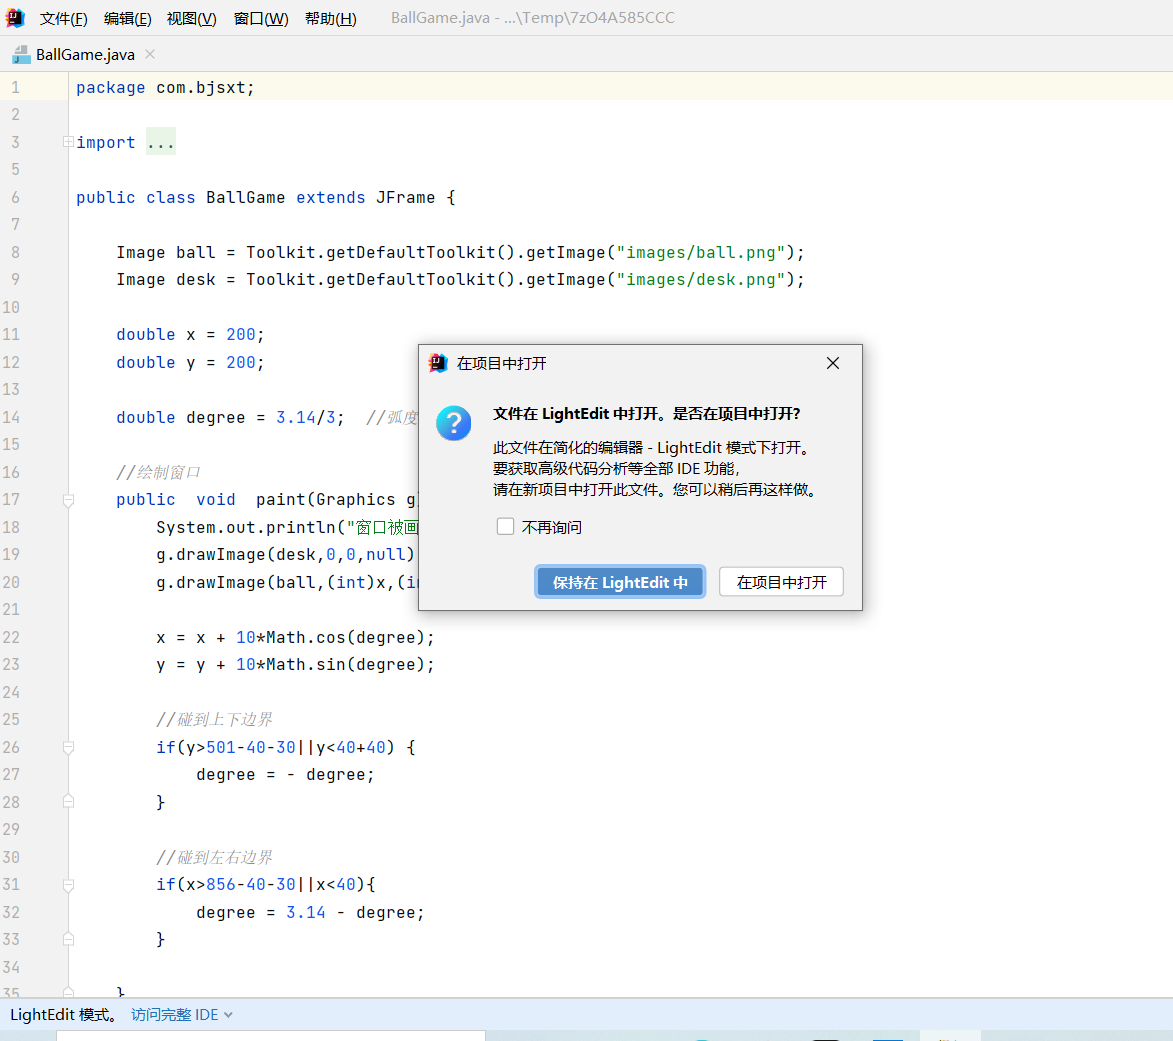1173x1041 pixels.
Task: Click line number 22 in the gutter
Action: tap(11, 637)
